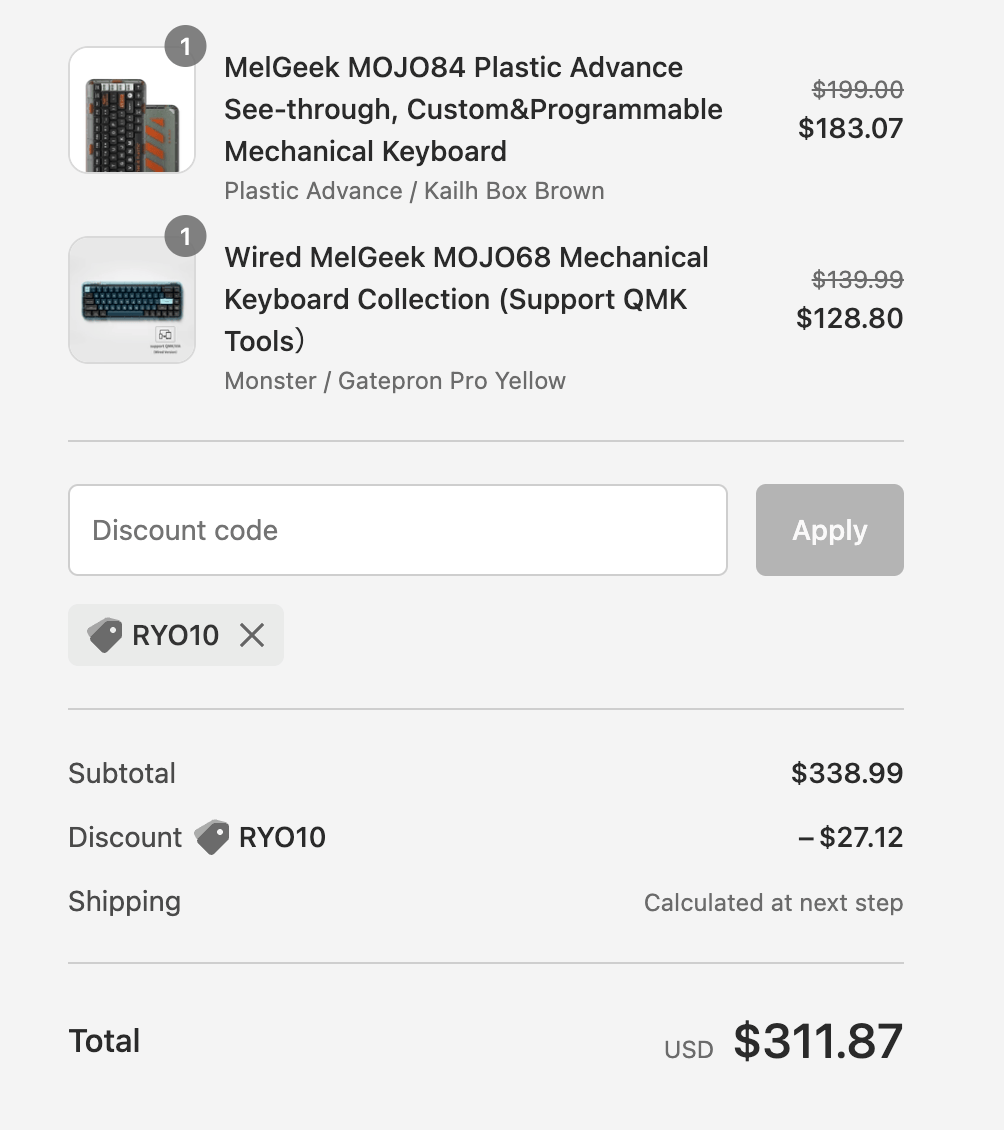The height and width of the screenshot is (1130, 1004).
Task: Remove the RYO10 discount code
Action: coord(252,635)
